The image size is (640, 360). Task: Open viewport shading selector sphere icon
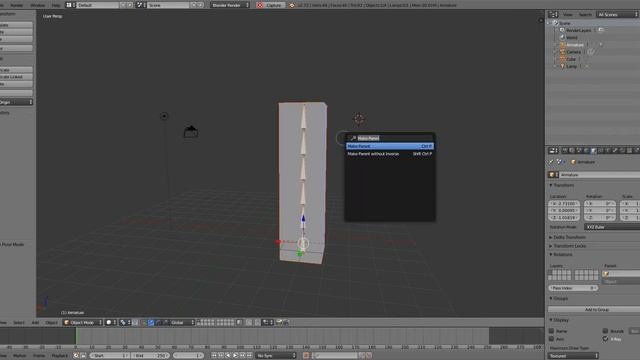point(111,322)
